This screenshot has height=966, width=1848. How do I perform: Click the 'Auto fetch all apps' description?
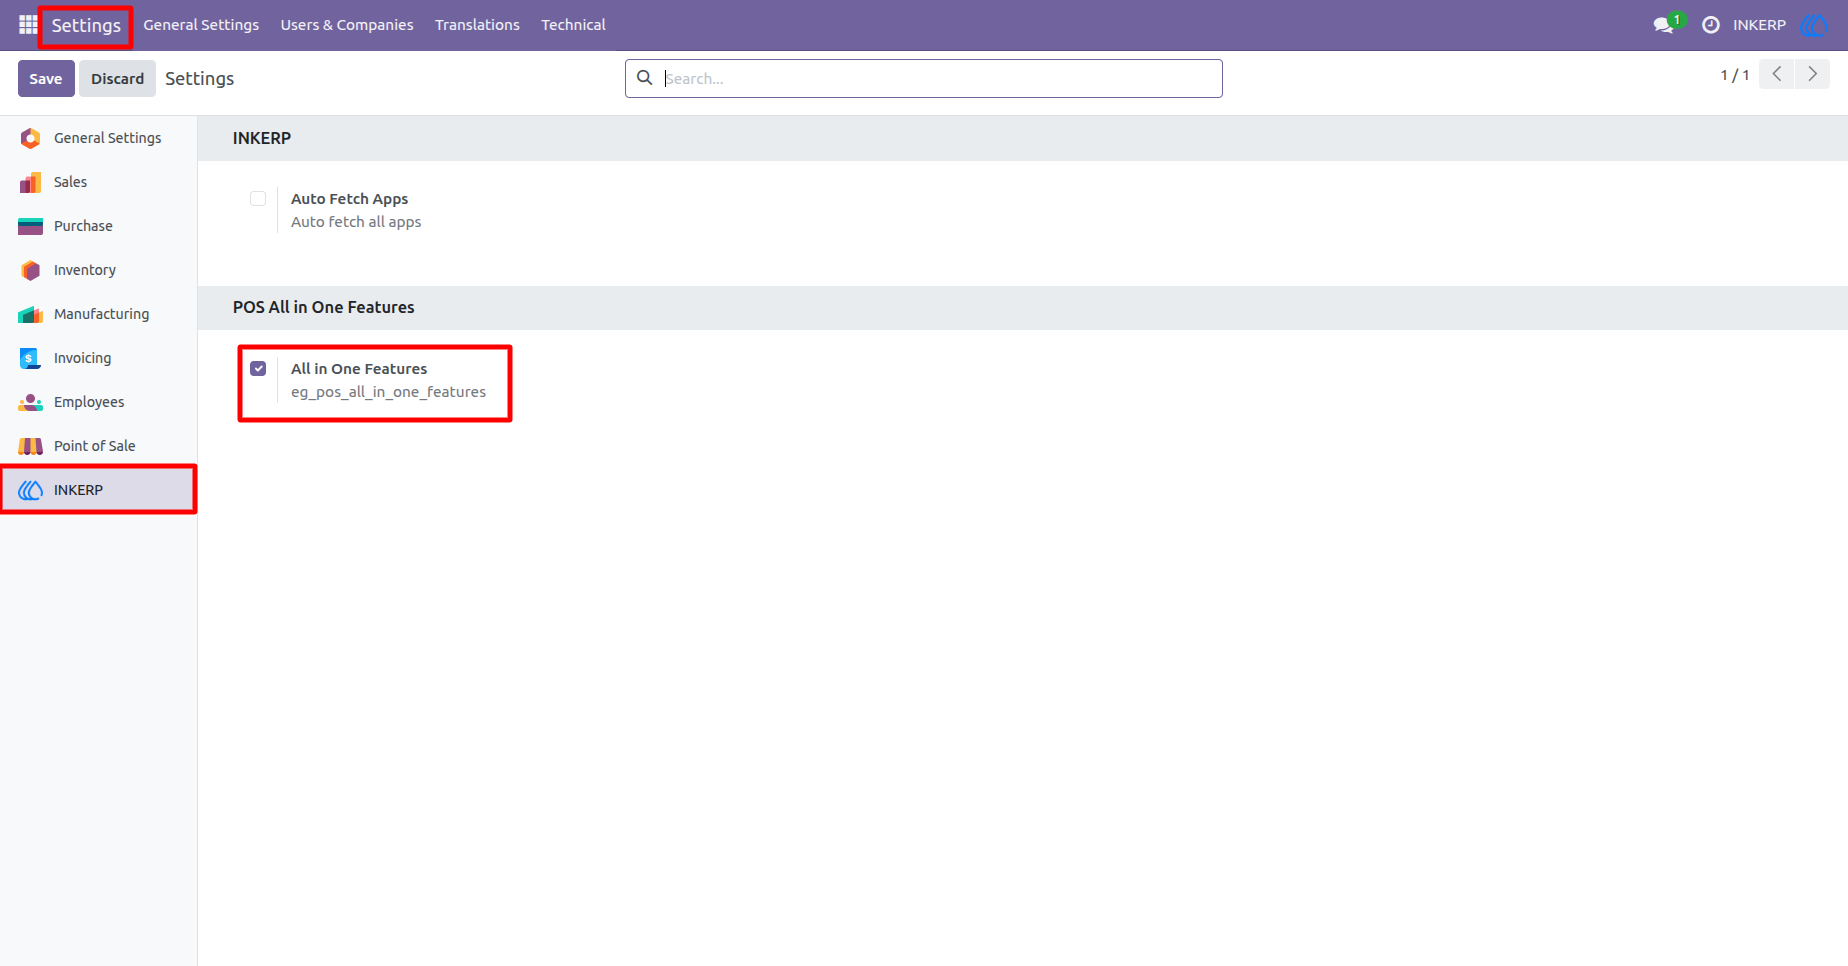tap(356, 222)
